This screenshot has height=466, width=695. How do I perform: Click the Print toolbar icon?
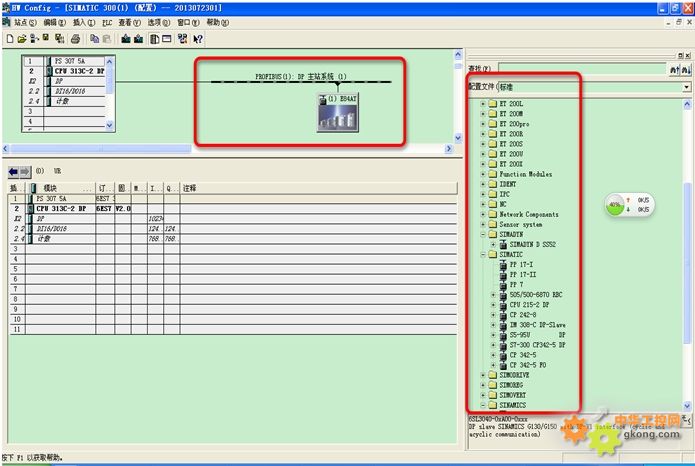[75, 39]
